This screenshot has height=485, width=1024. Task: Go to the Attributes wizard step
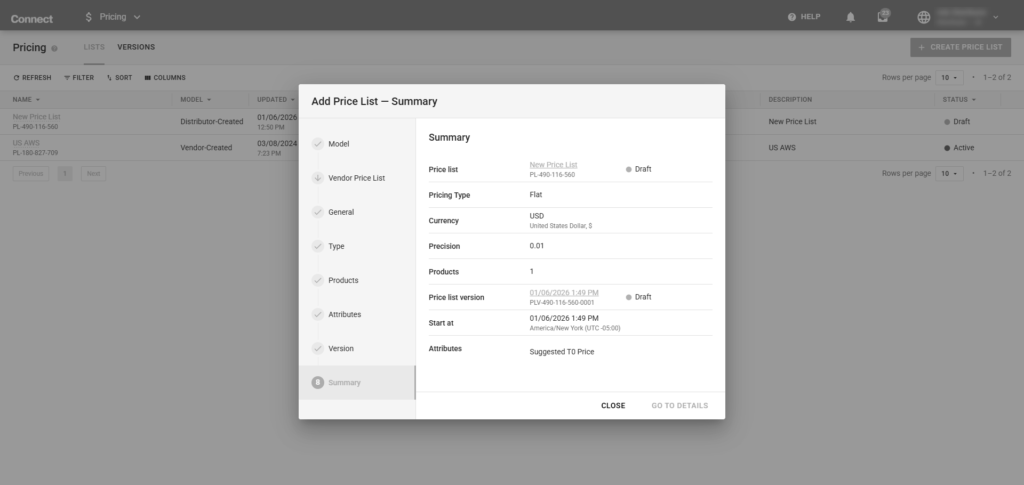[344, 314]
